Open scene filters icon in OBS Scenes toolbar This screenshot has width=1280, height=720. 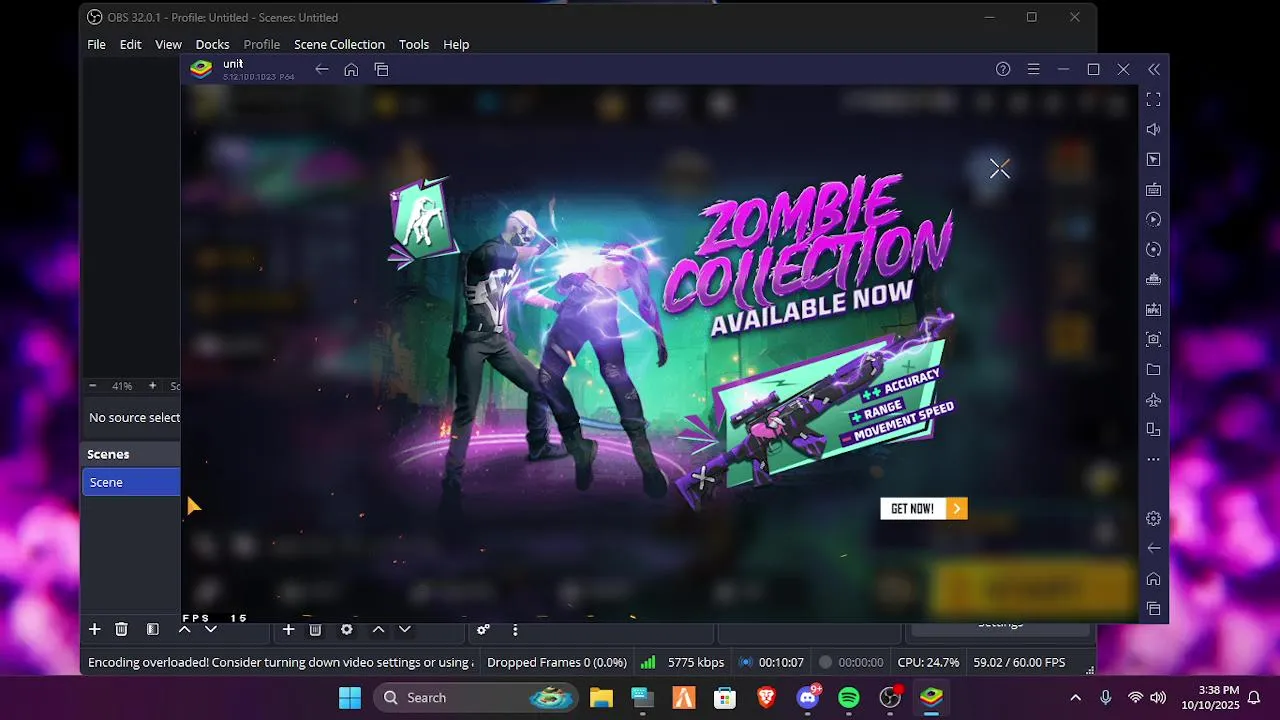click(152, 629)
